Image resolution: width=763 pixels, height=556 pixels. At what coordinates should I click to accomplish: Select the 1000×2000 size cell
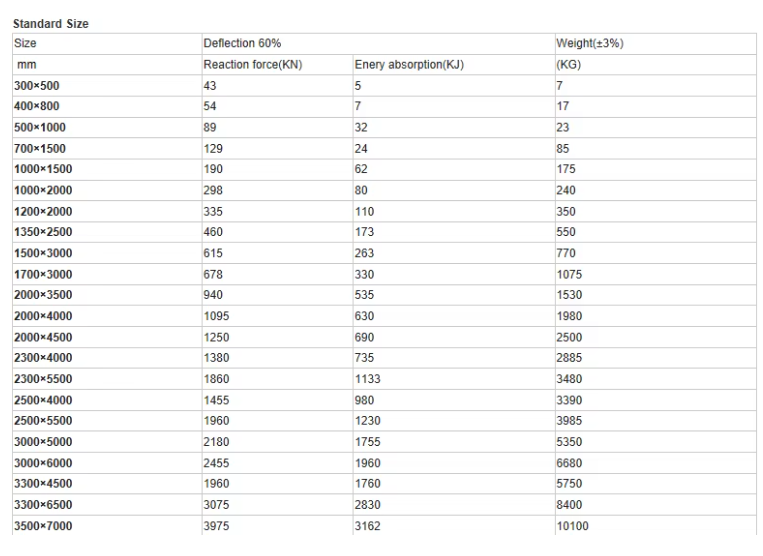pos(107,190)
